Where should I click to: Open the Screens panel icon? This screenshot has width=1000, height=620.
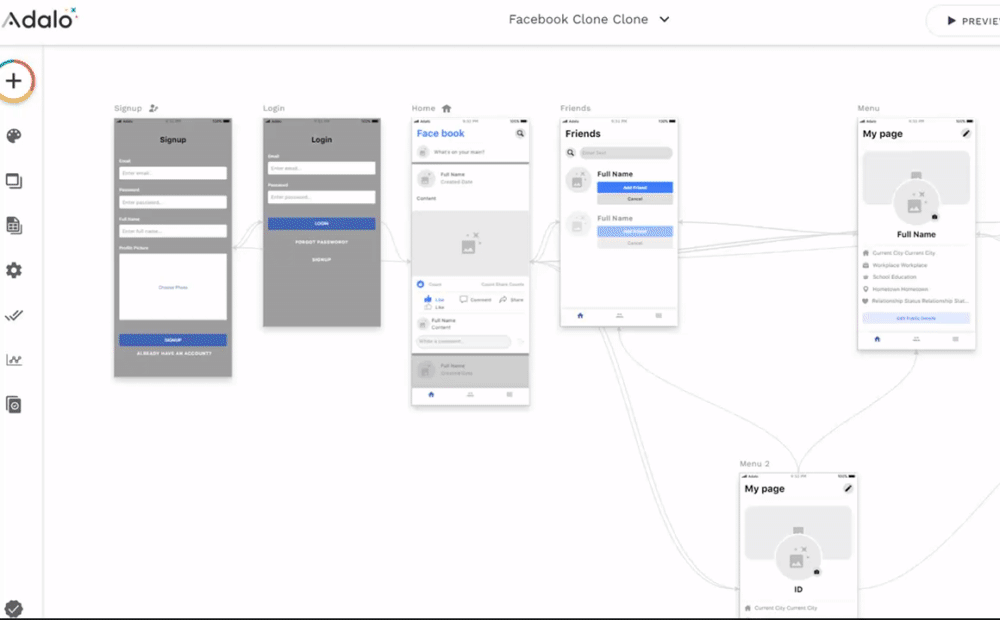click(x=14, y=181)
